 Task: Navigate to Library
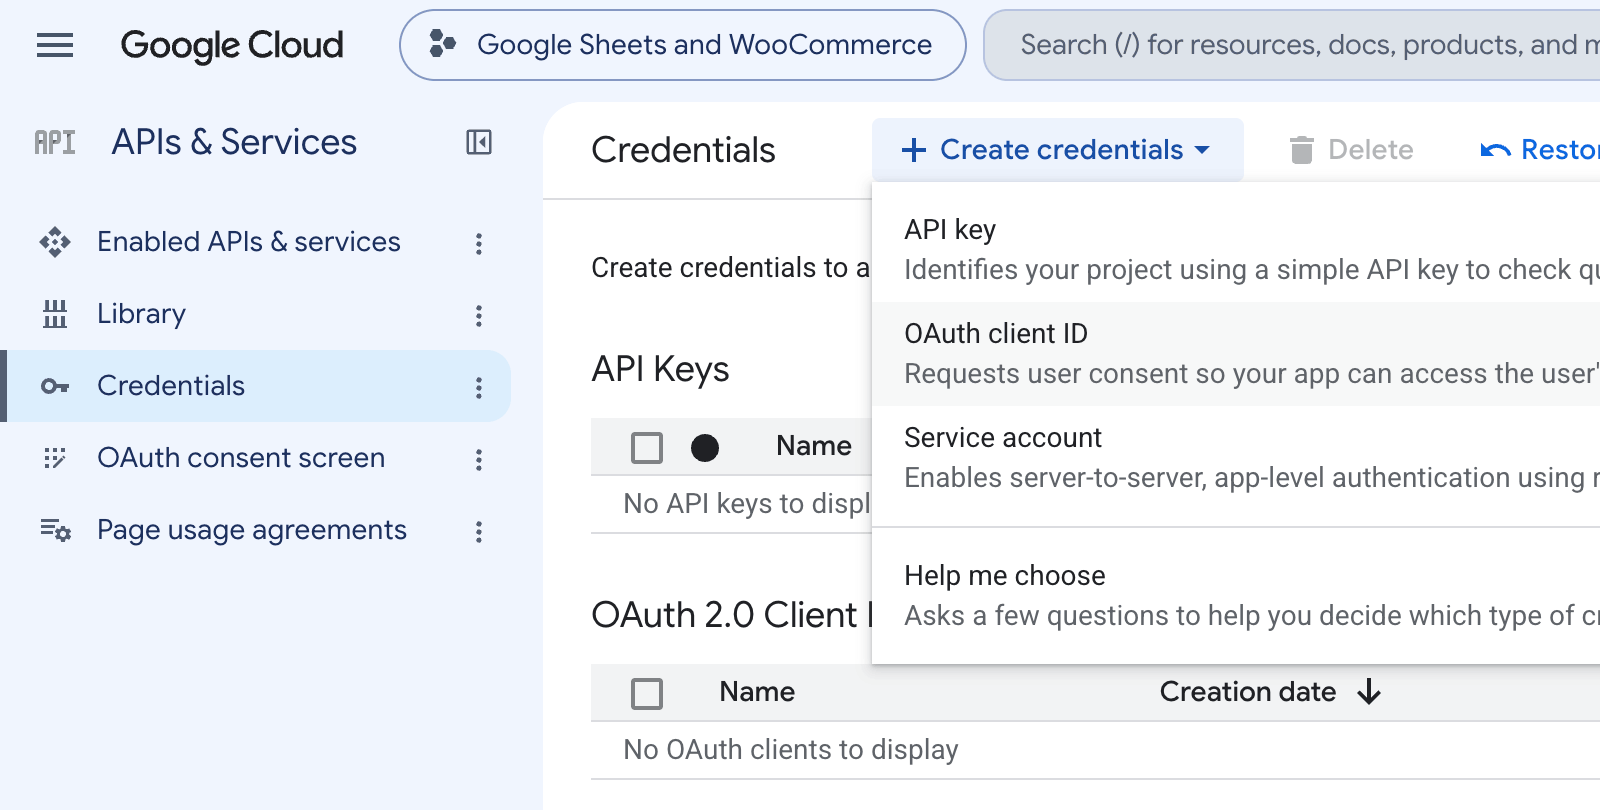[x=141, y=314]
